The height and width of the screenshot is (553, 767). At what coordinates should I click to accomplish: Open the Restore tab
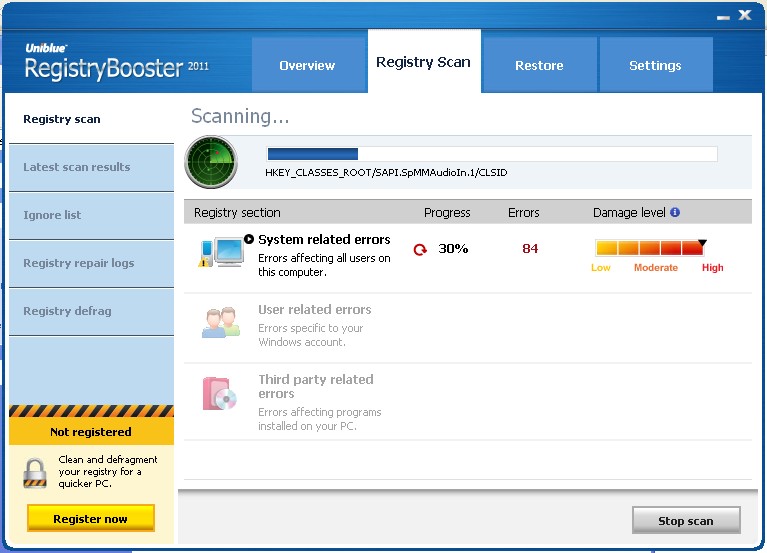(x=539, y=65)
